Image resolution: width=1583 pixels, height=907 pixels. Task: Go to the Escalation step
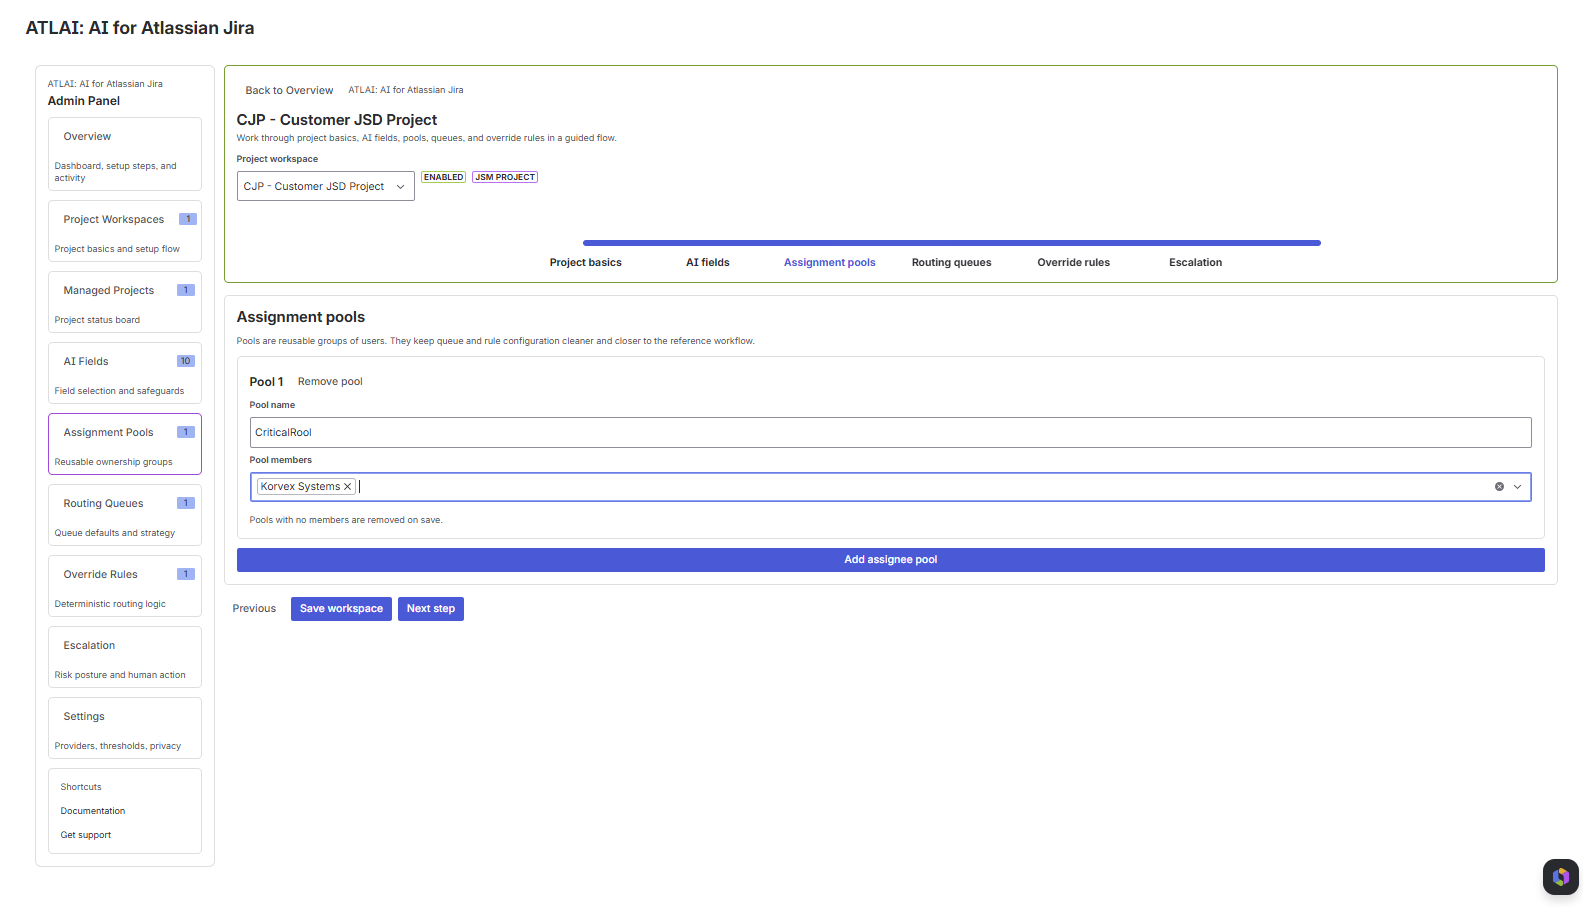[x=1195, y=263]
